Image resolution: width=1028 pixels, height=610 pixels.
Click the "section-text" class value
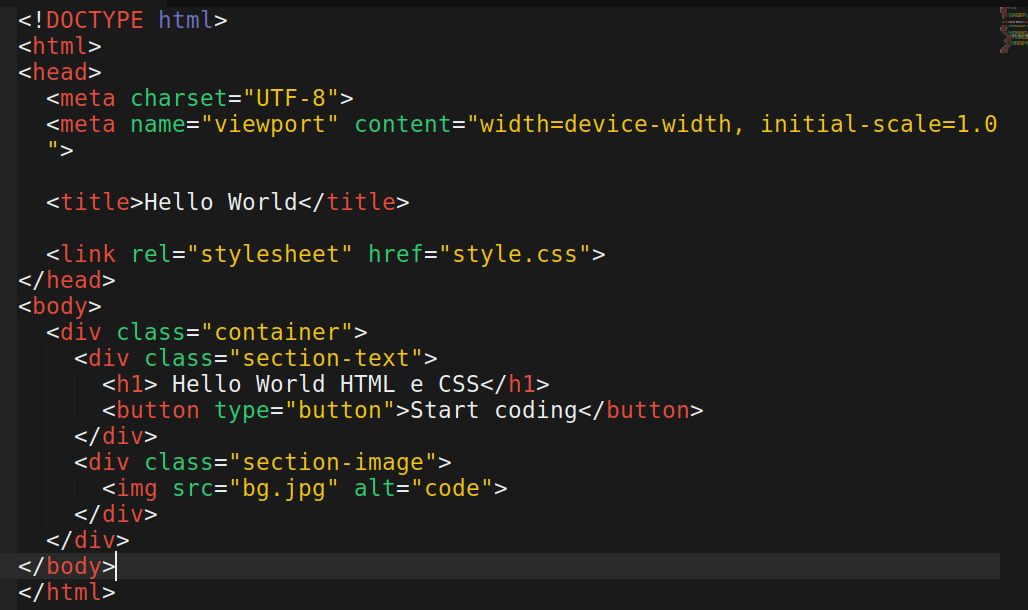[326, 358]
